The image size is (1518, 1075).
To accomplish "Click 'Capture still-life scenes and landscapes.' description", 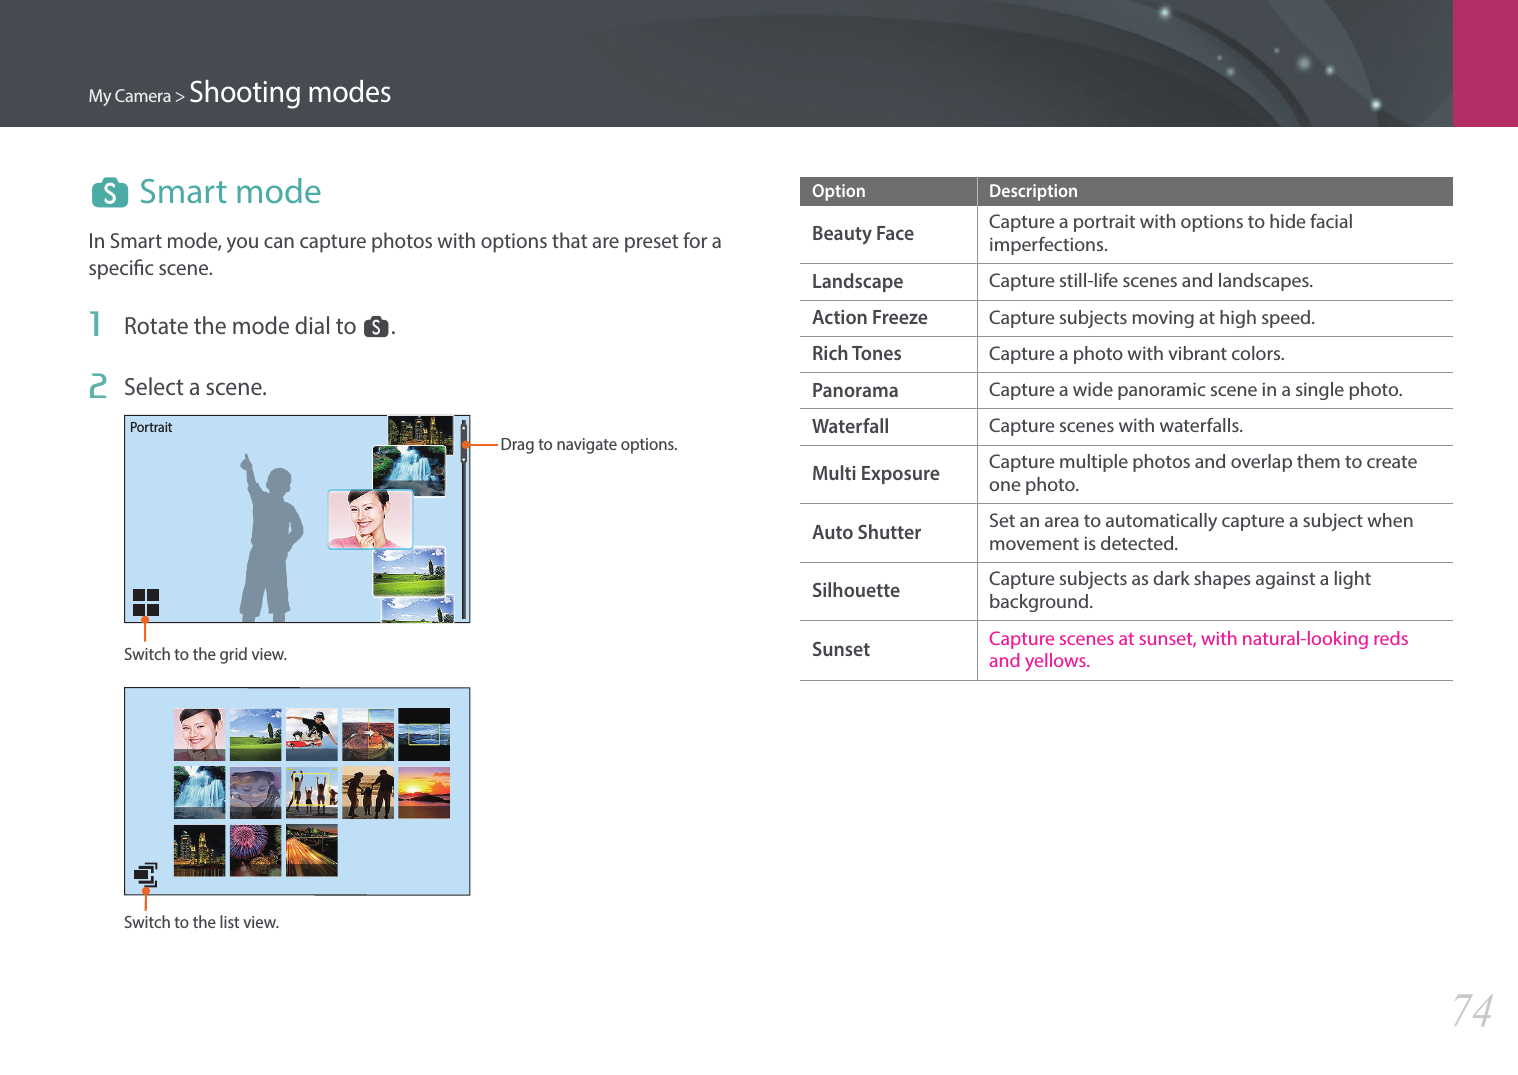I will pos(1151,281).
